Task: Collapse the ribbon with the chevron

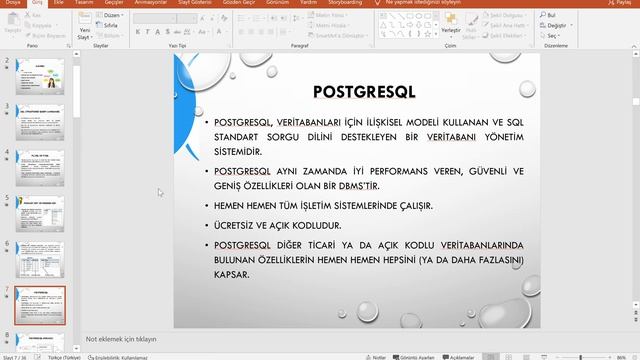Action: pos(634,46)
